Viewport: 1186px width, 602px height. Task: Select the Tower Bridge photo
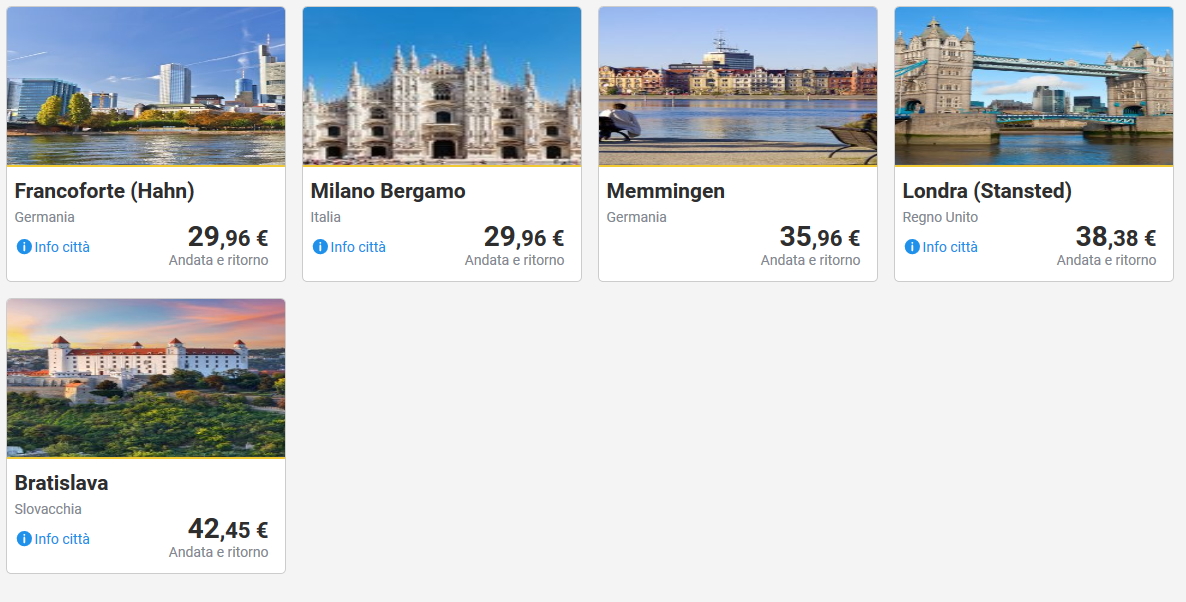(x=1034, y=86)
